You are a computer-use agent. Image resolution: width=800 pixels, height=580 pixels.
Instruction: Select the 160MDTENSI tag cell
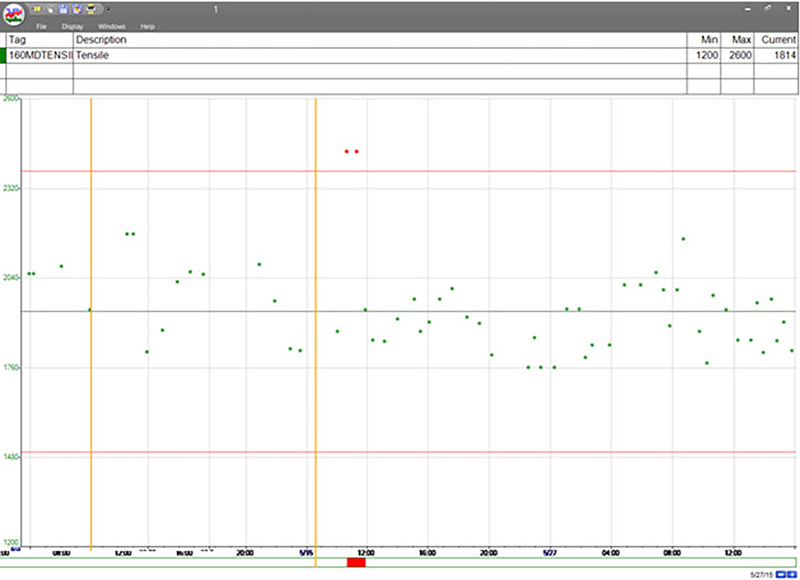(39, 56)
